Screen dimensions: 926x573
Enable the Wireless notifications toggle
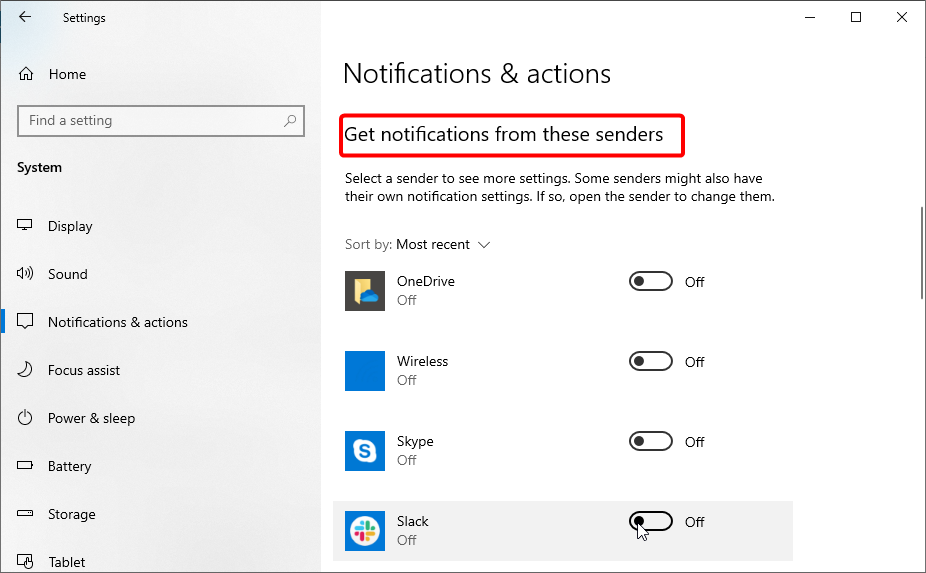click(x=651, y=361)
